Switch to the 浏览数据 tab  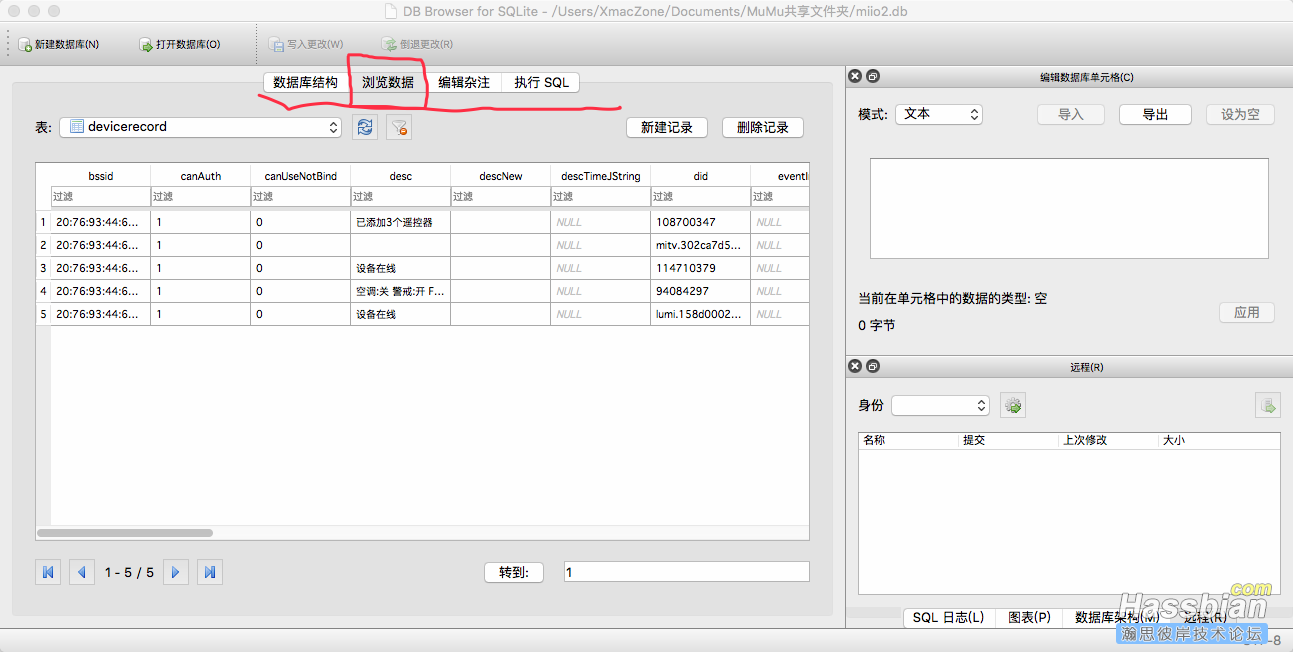point(388,82)
